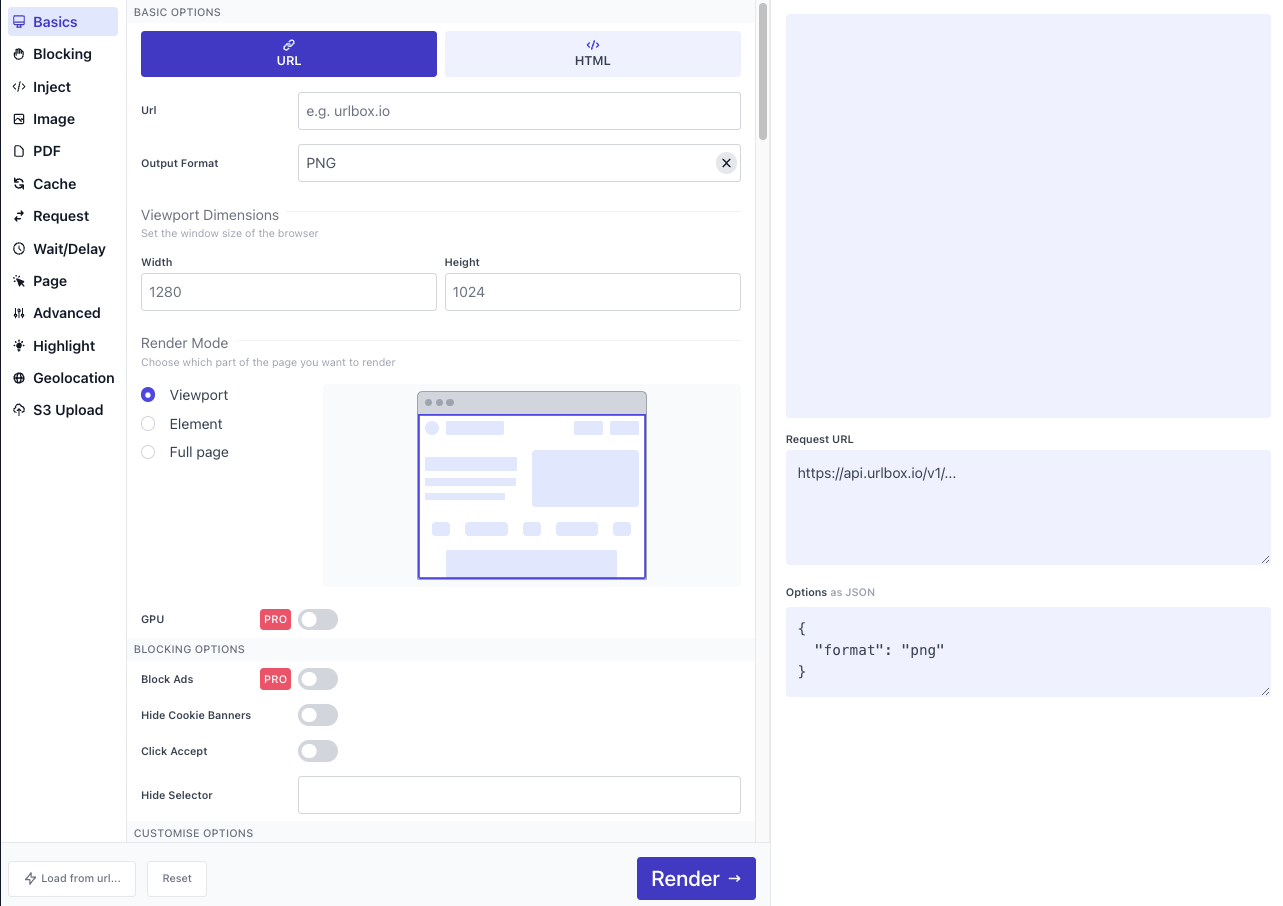The height and width of the screenshot is (906, 1283).
Task: Select the URL input mode tab
Action: pos(288,54)
